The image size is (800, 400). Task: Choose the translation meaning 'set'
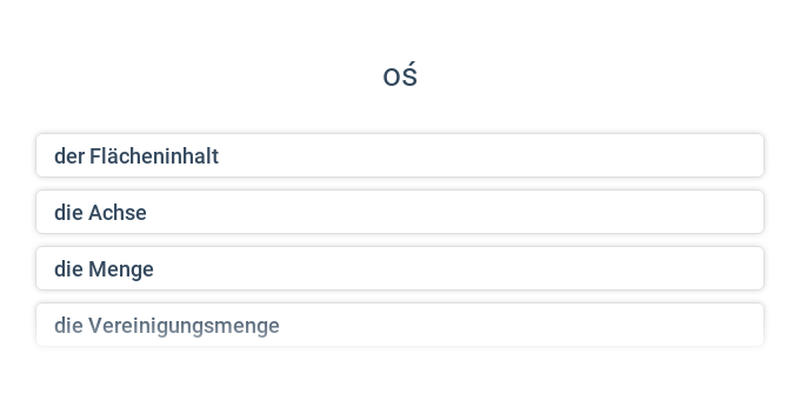[400, 269]
